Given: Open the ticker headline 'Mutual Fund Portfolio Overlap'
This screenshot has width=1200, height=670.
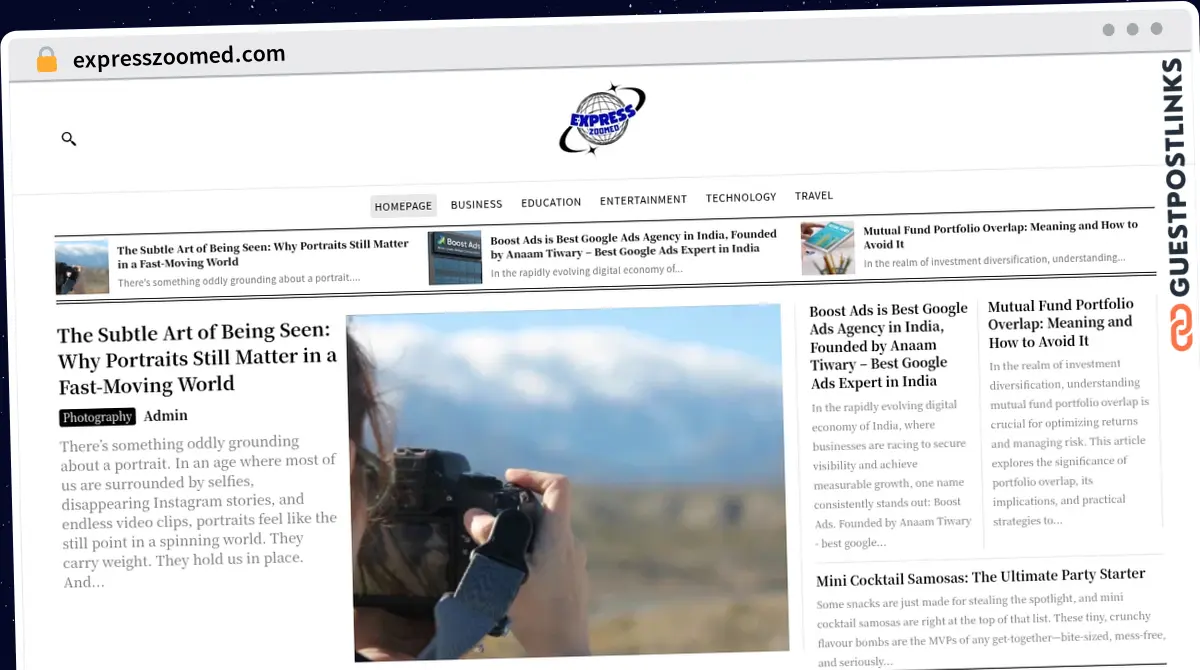Looking at the screenshot, I should pyautogui.click(x=1001, y=235).
